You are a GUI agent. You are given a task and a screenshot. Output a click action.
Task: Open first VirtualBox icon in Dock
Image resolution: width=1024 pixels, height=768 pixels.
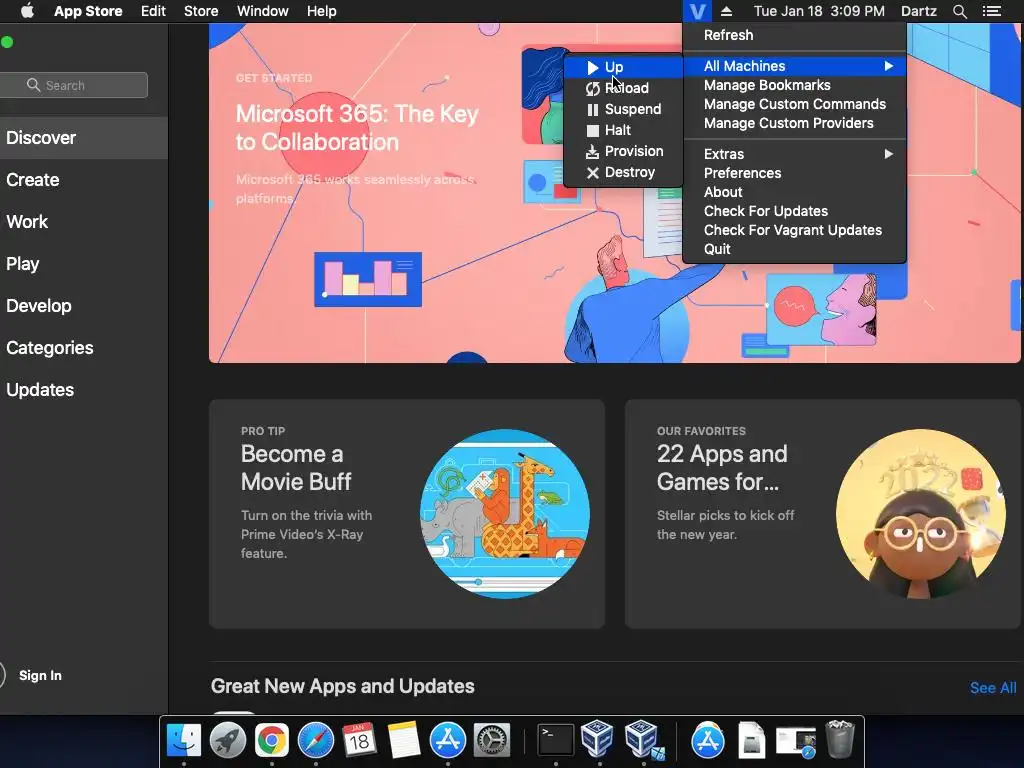[598, 738]
